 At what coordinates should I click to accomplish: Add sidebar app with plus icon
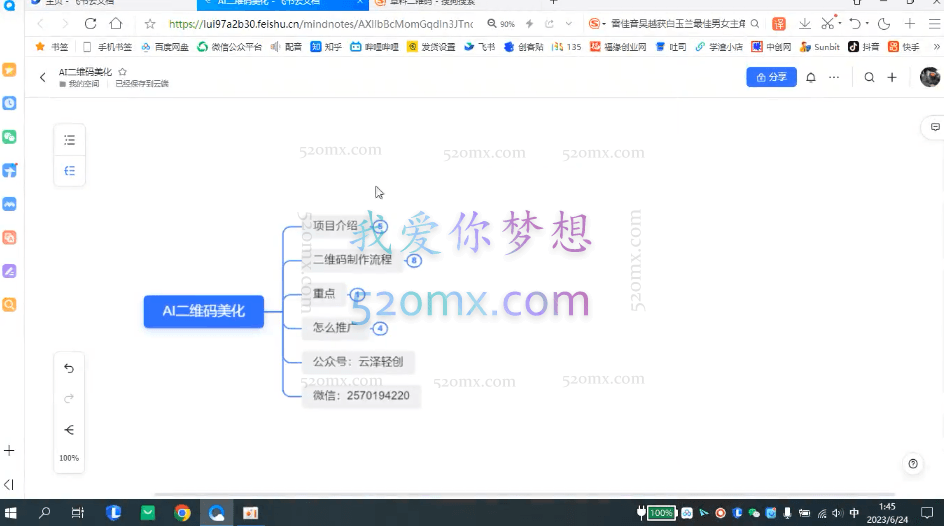[9, 451]
